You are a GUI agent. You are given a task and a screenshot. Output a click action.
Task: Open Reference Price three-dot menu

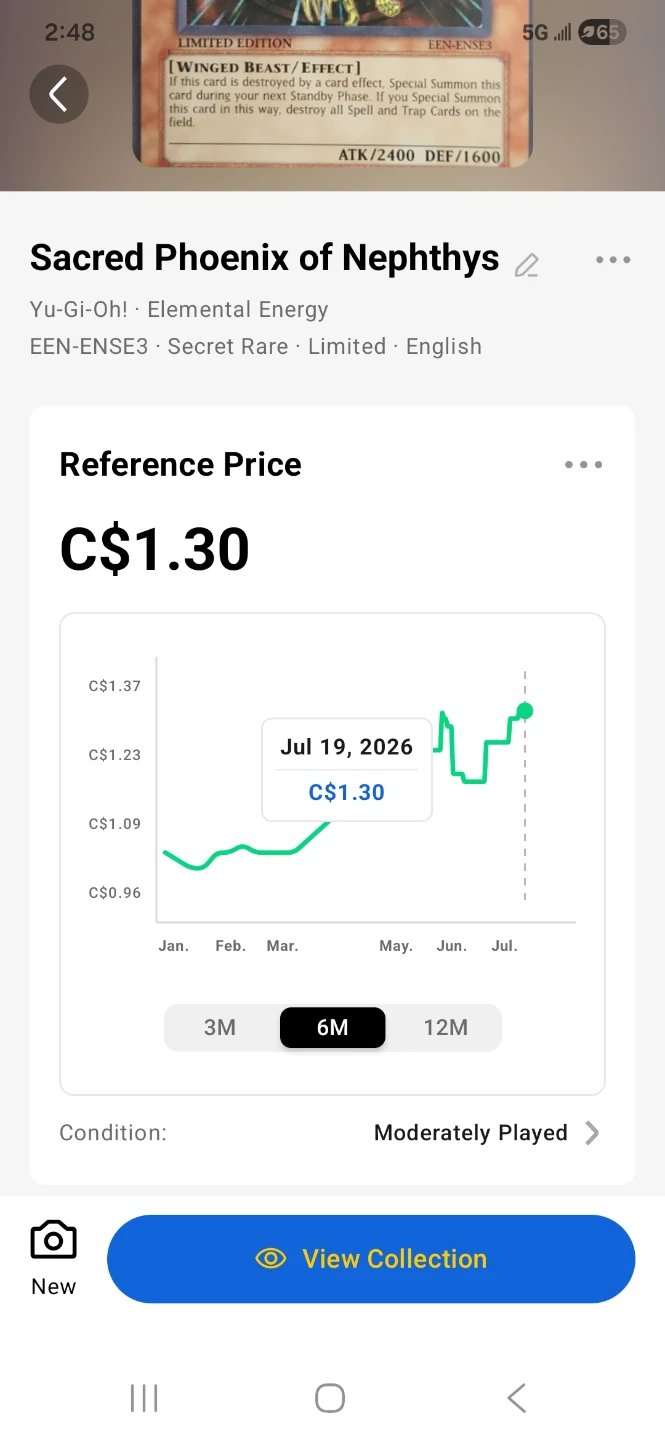(584, 464)
